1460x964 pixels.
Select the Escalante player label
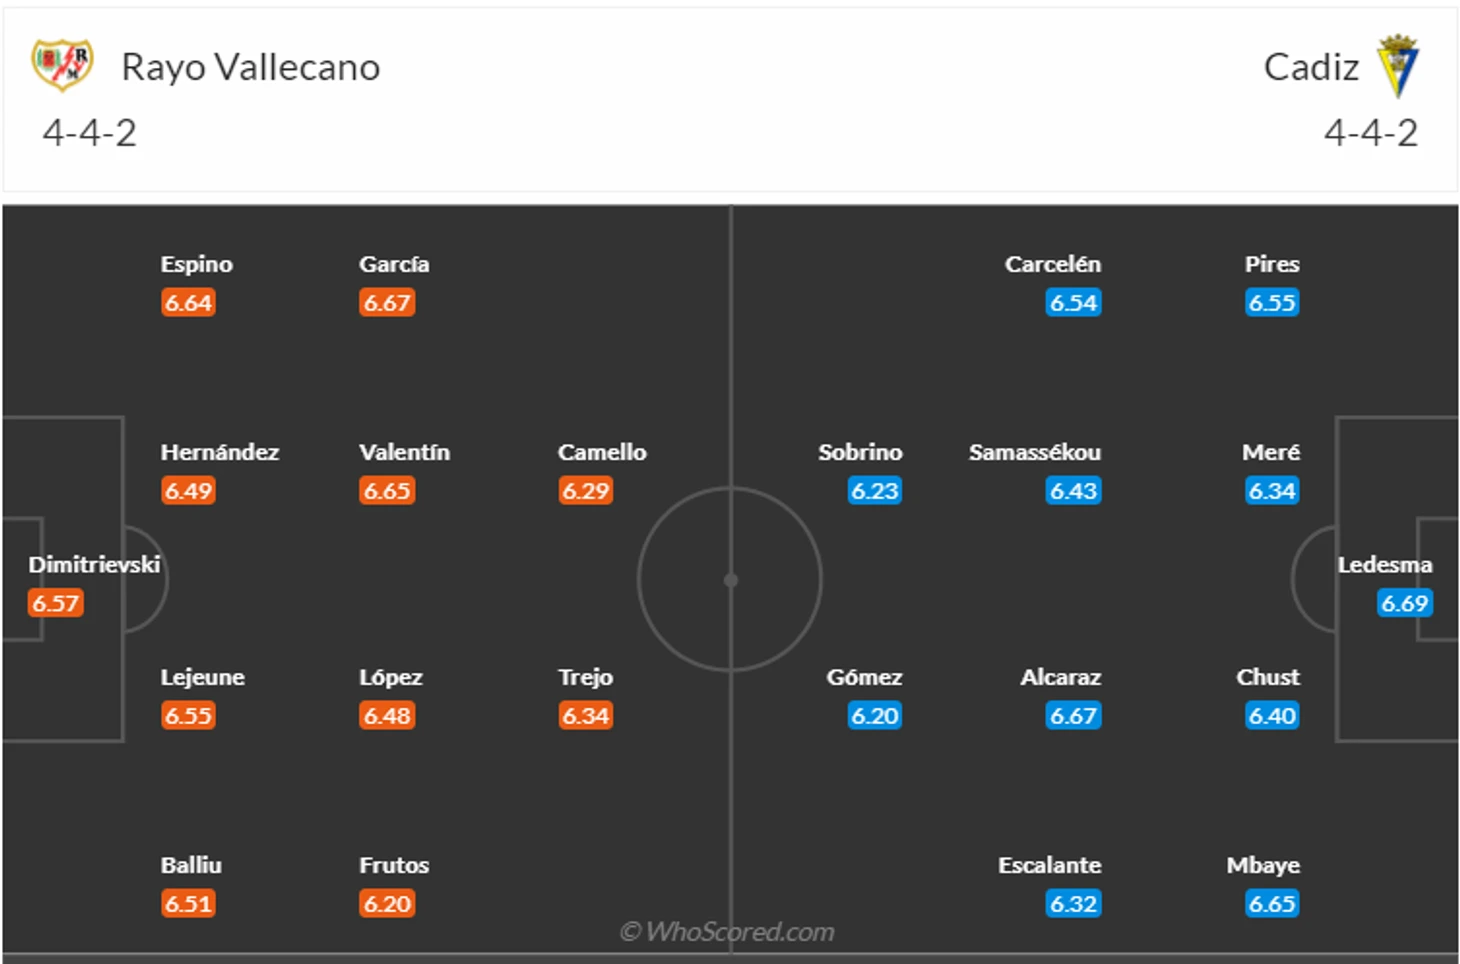[x=1049, y=865]
